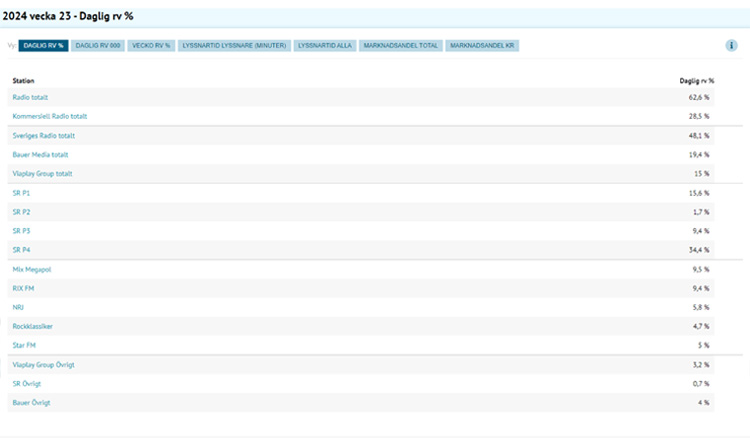Select the Daglig RV % tab
The width and height of the screenshot is (750, 438).
click(43, 46)
